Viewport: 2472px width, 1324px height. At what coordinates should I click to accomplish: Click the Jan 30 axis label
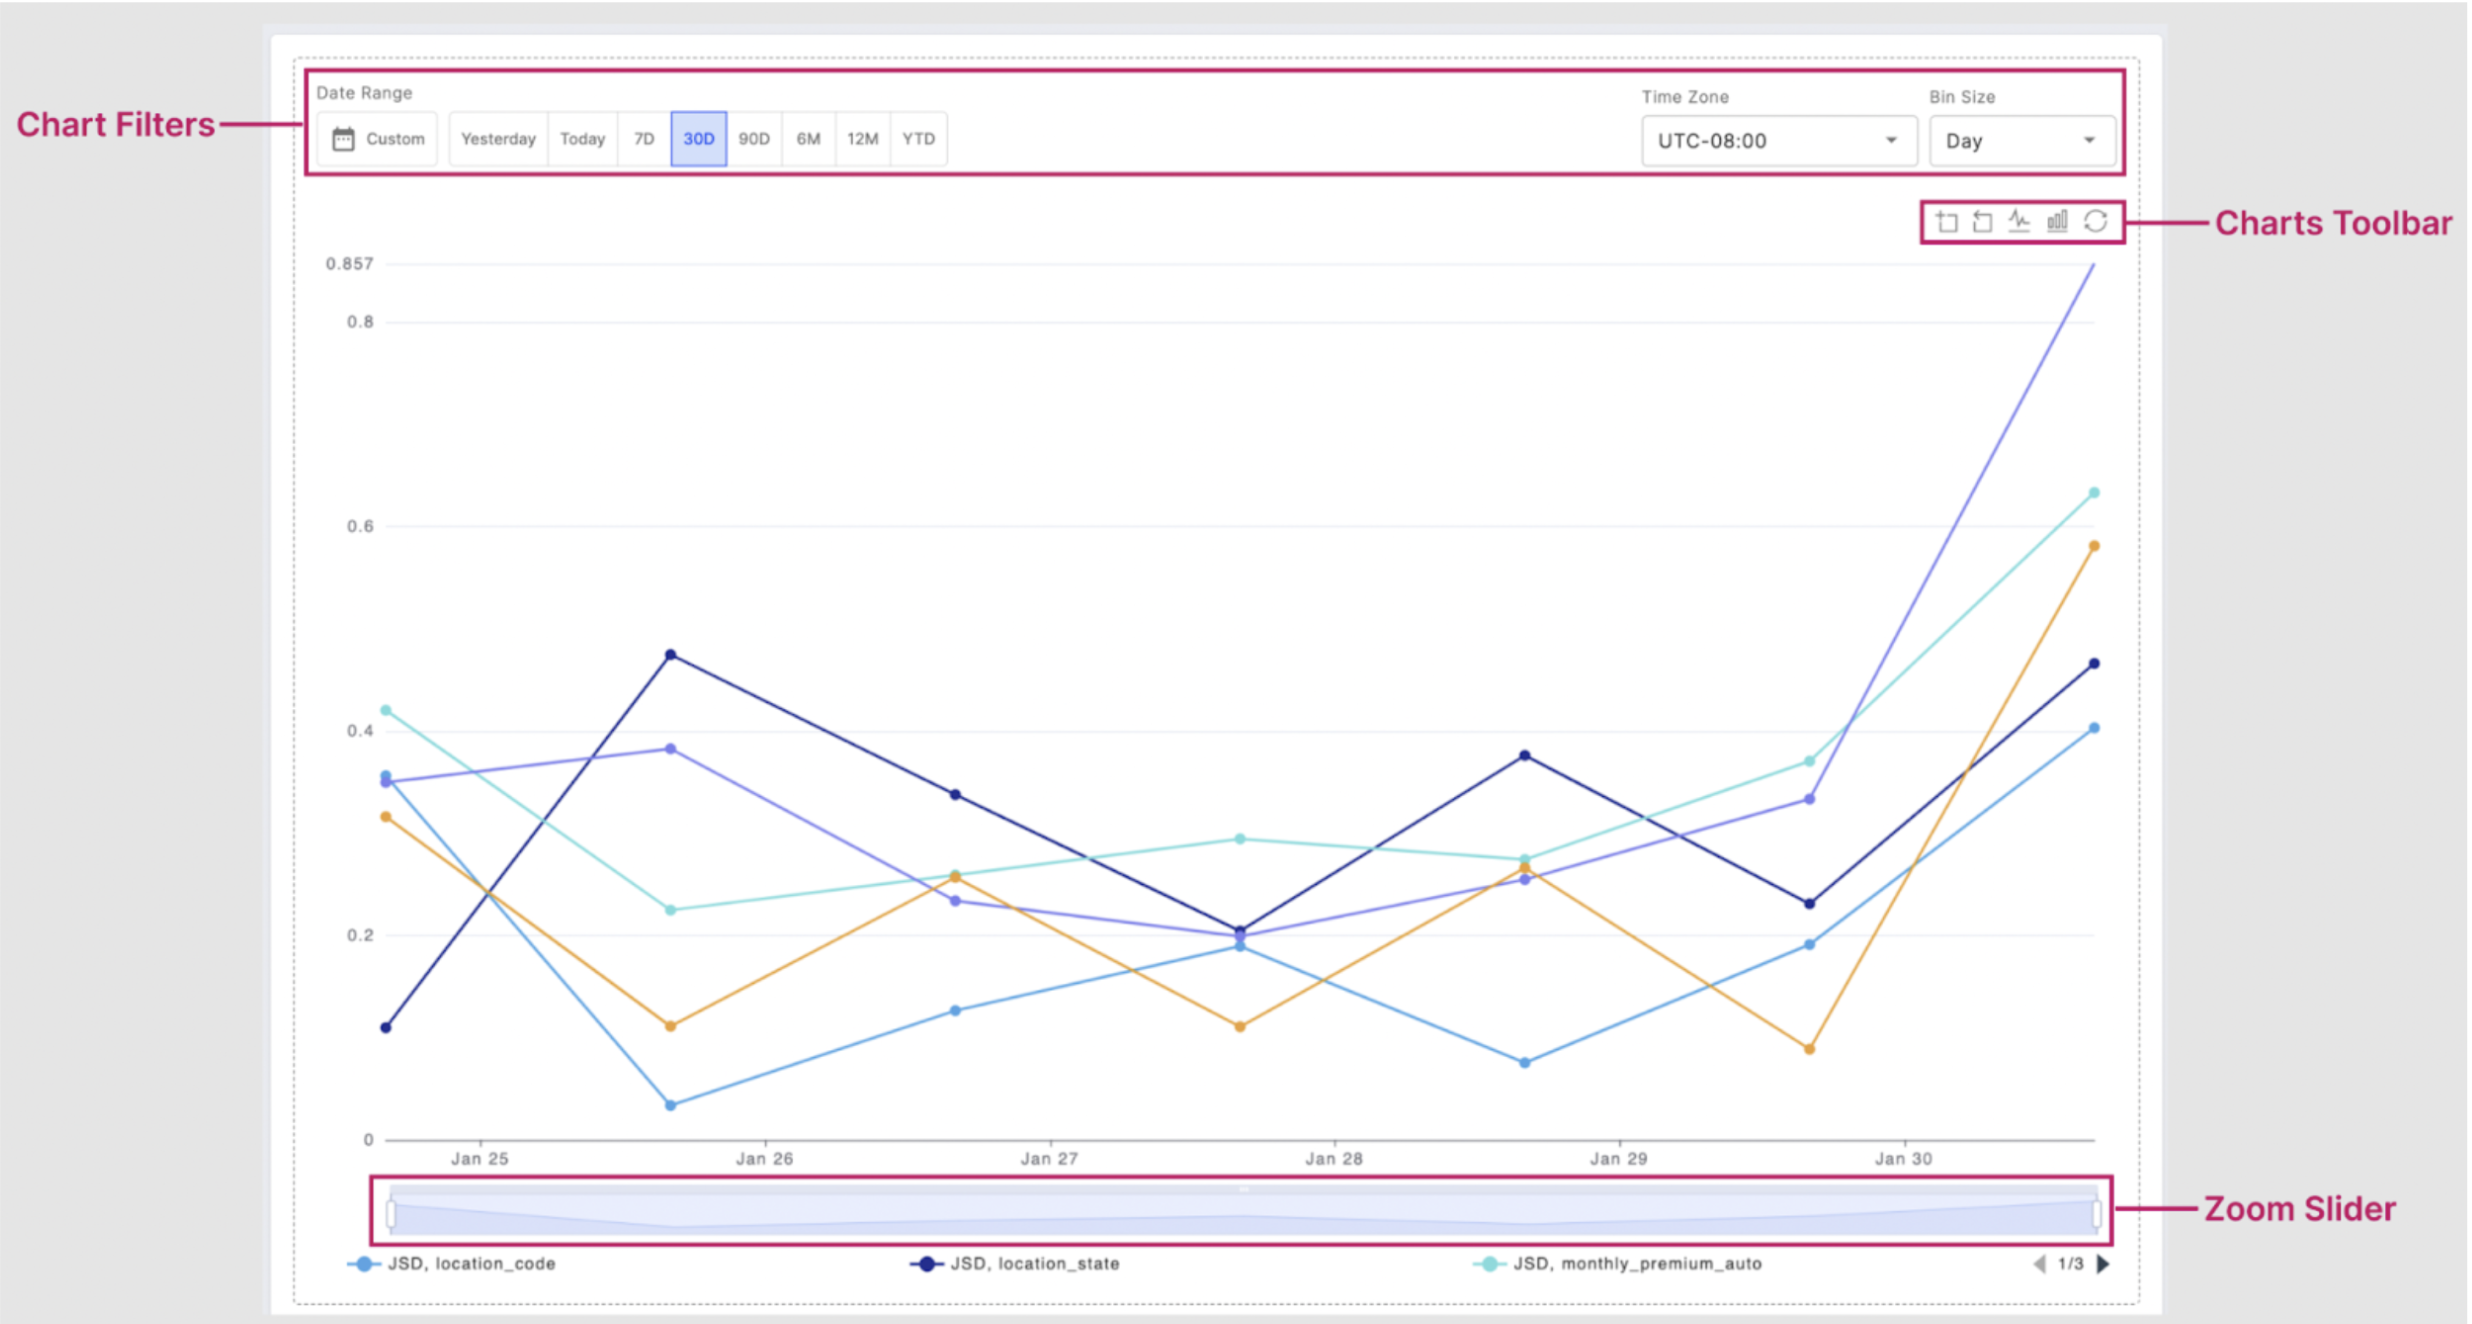tap(1904, 1159)
